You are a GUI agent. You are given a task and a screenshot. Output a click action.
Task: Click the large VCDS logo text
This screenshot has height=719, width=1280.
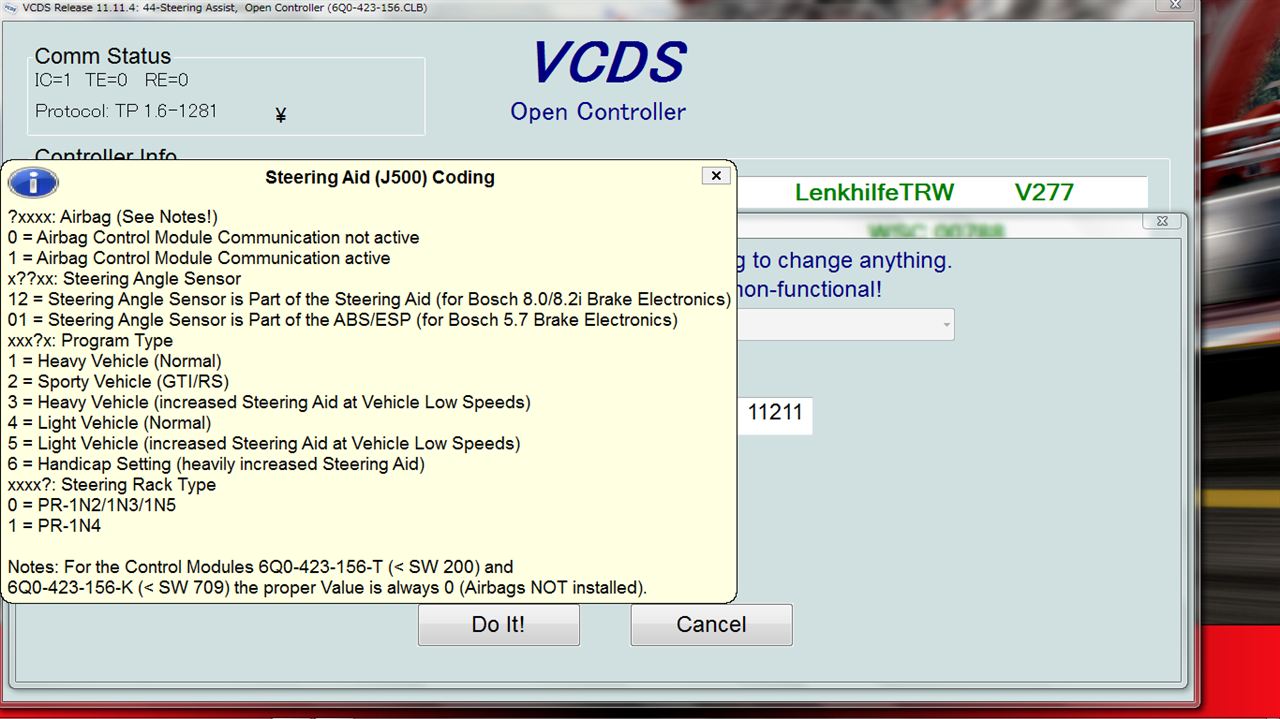pyautogui.click(x=608, y=63)
